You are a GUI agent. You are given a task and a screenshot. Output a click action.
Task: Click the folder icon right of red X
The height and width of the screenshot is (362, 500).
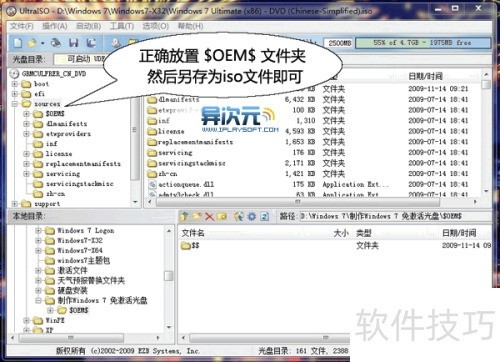click(x=222, y=217)
